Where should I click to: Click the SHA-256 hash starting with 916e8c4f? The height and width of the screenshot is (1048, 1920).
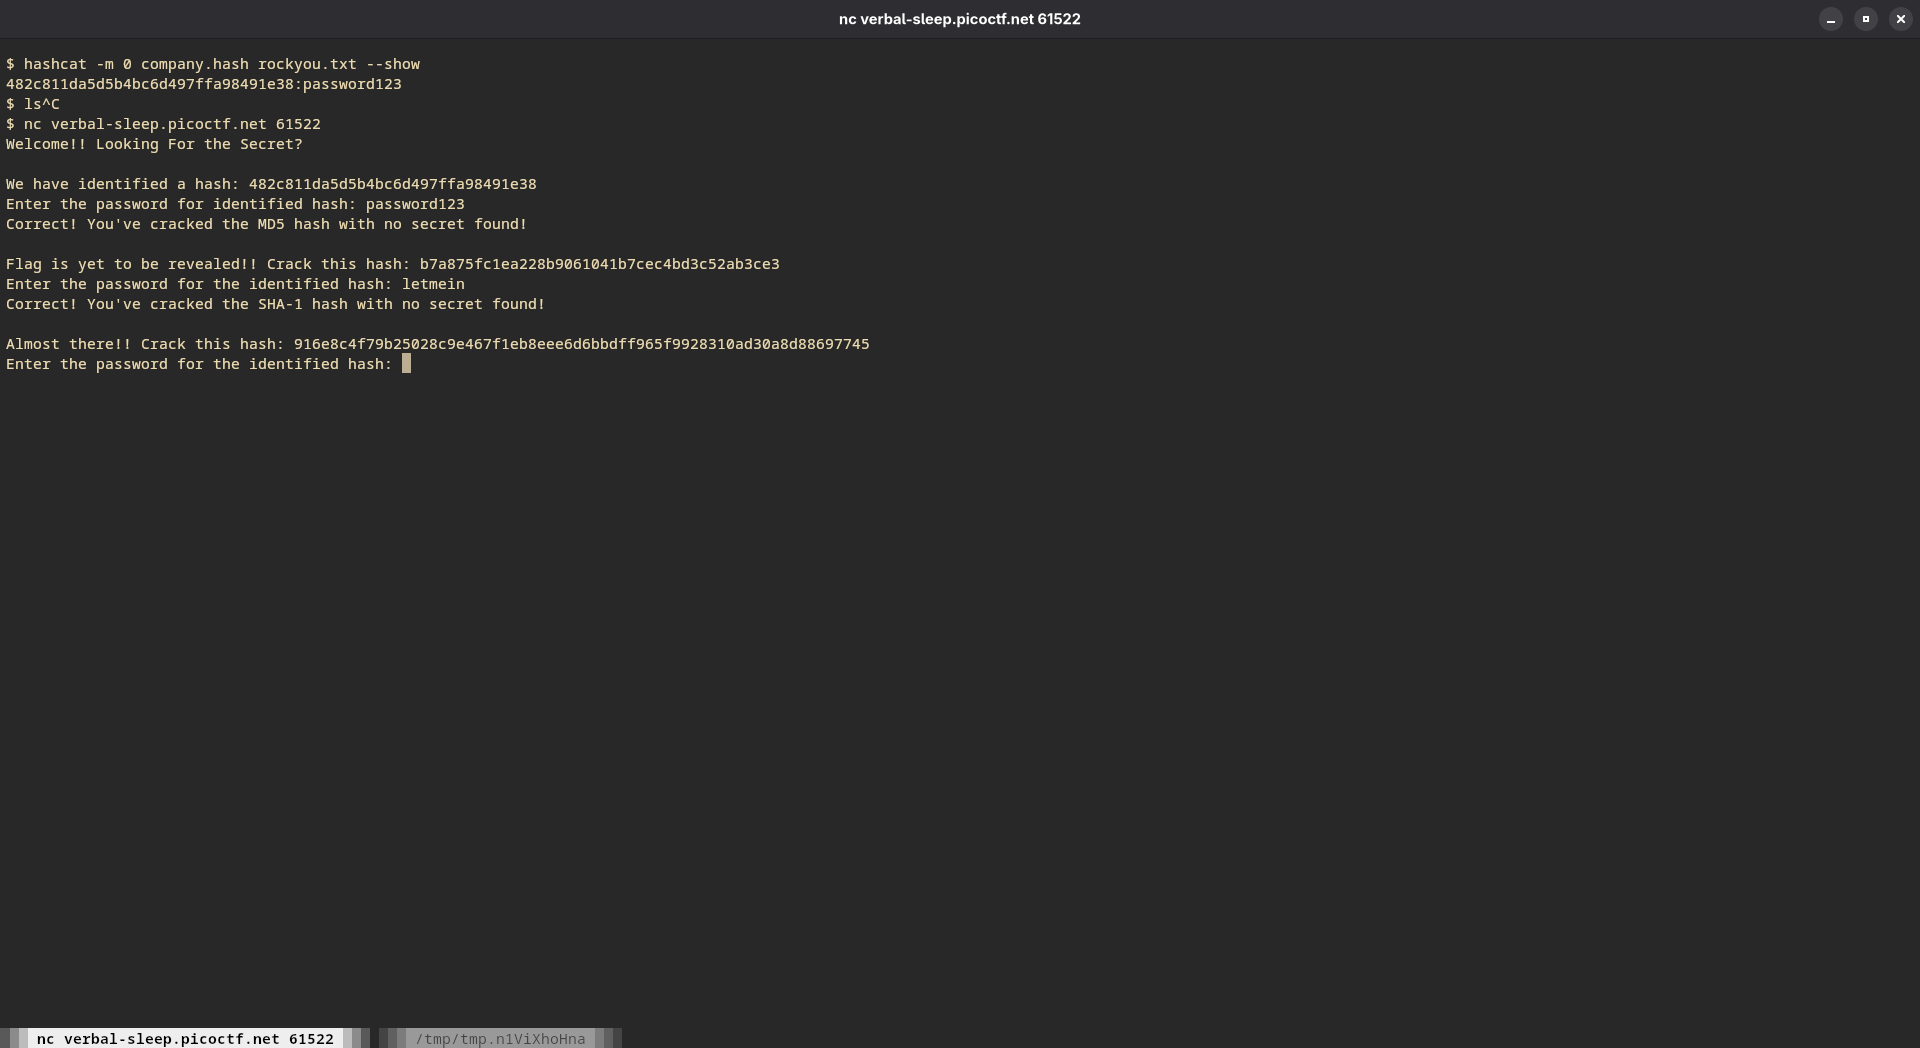coord(581,344)
